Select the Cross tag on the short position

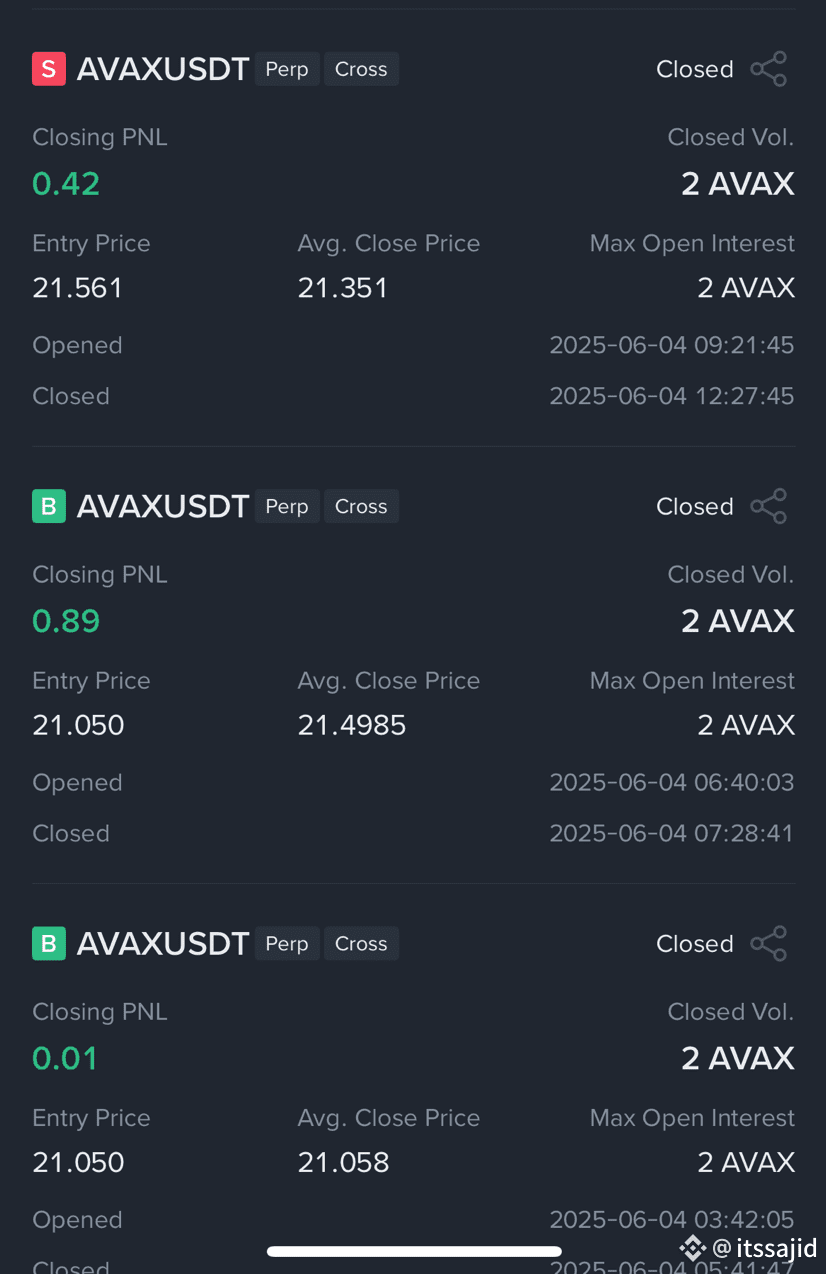tap(361, 69)
